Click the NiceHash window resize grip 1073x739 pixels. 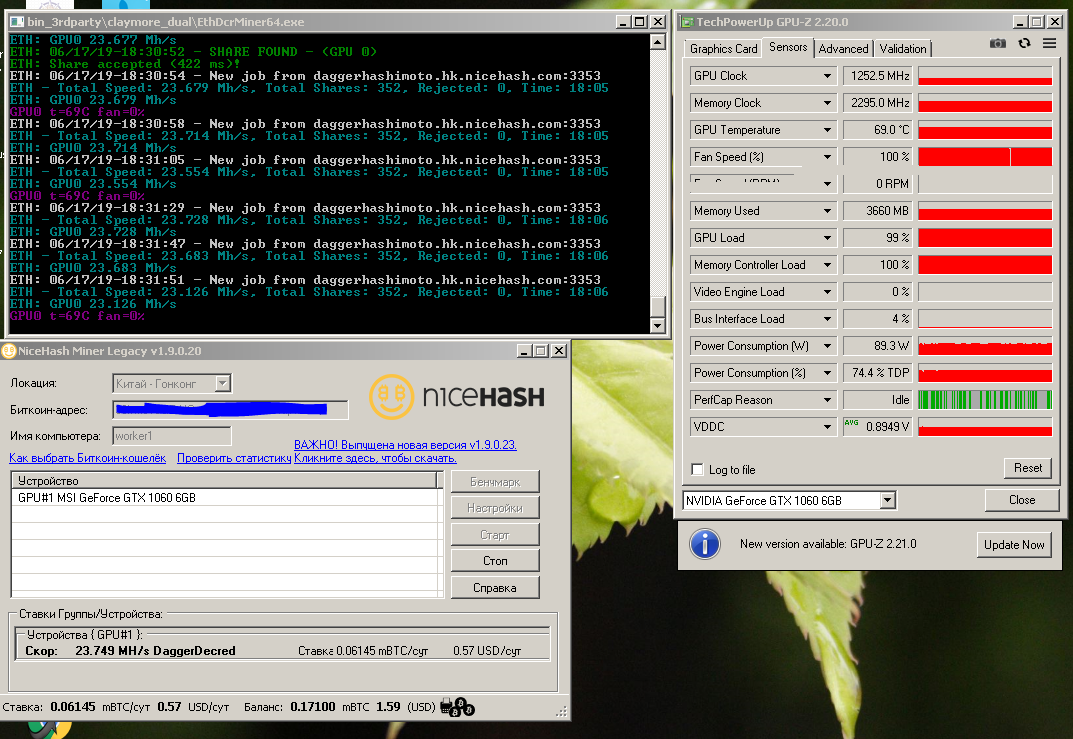tap(562, 712)
